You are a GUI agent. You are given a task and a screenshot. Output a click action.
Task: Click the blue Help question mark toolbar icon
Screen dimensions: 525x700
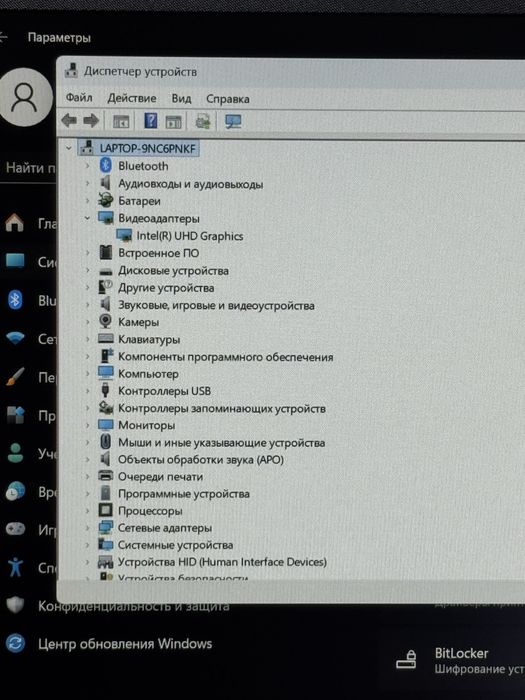(x=151, y=121)
